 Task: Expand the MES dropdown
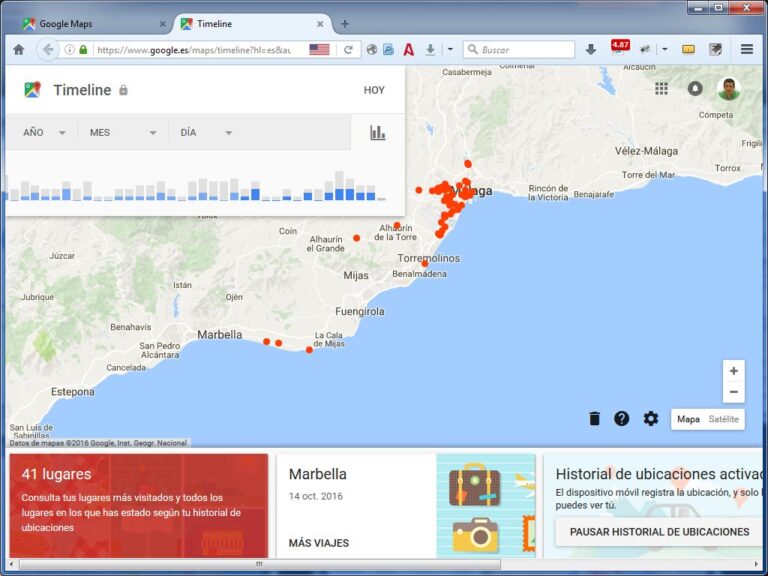123,132
